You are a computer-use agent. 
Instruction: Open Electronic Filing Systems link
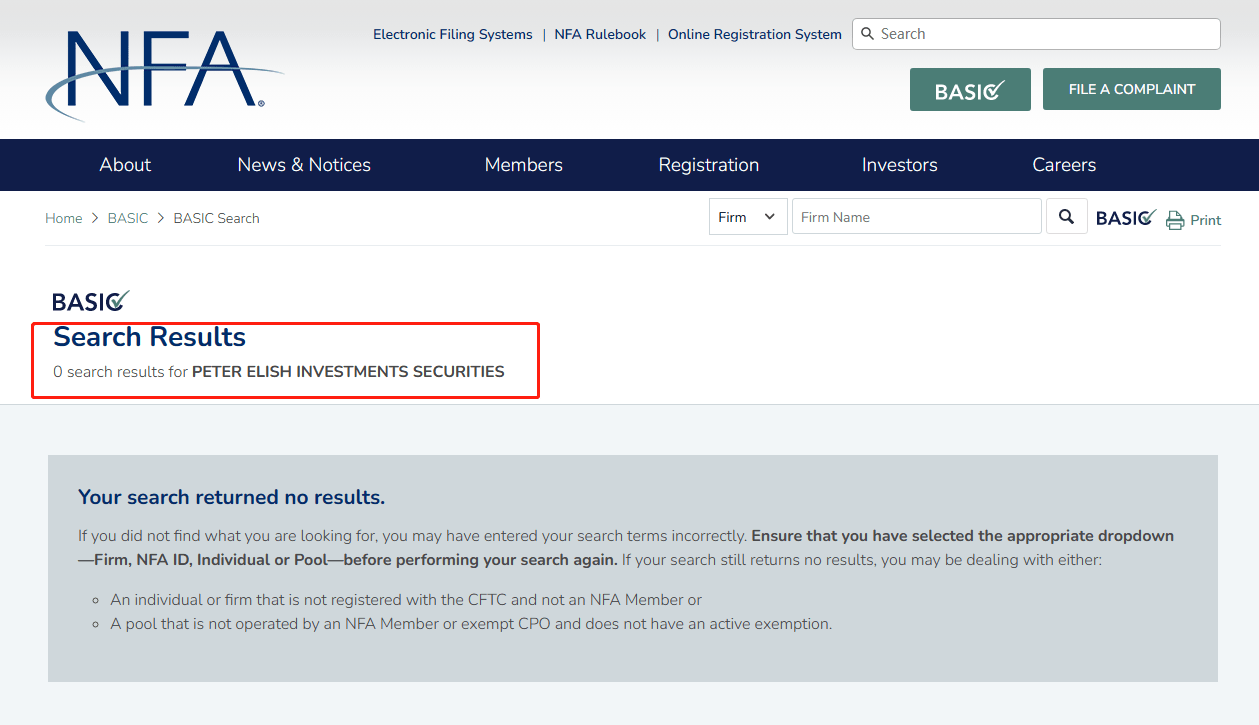(x=452, y=34)
